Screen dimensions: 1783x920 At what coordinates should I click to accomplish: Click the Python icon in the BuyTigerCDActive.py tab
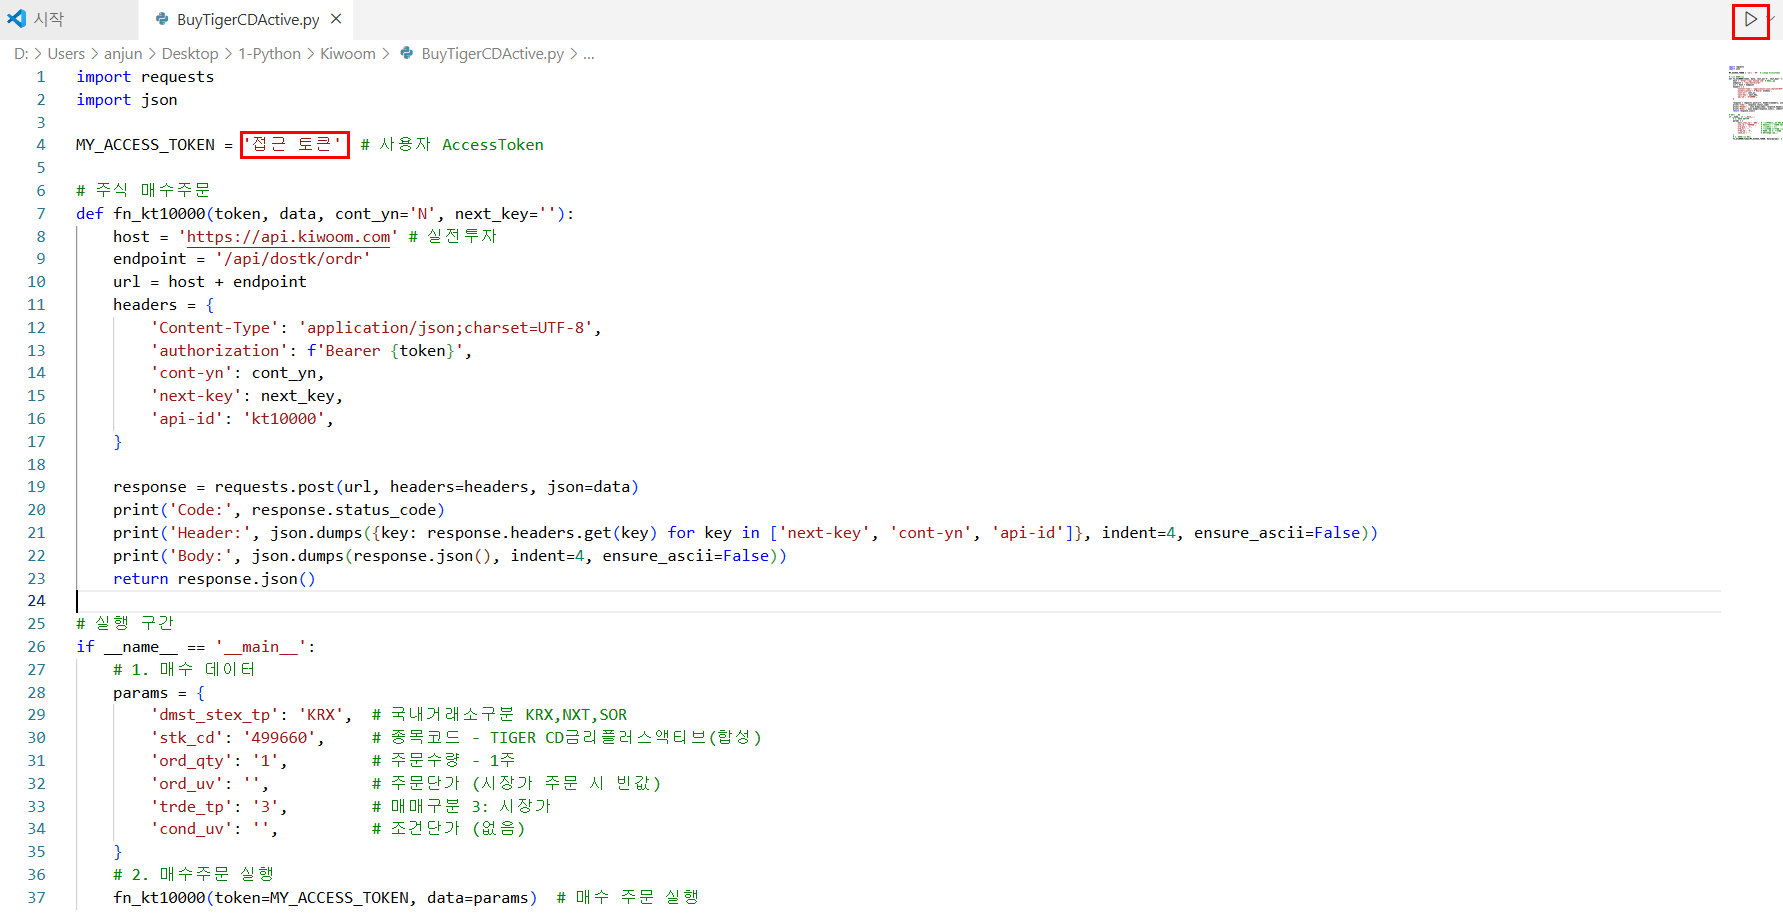(x=162, y=19)
